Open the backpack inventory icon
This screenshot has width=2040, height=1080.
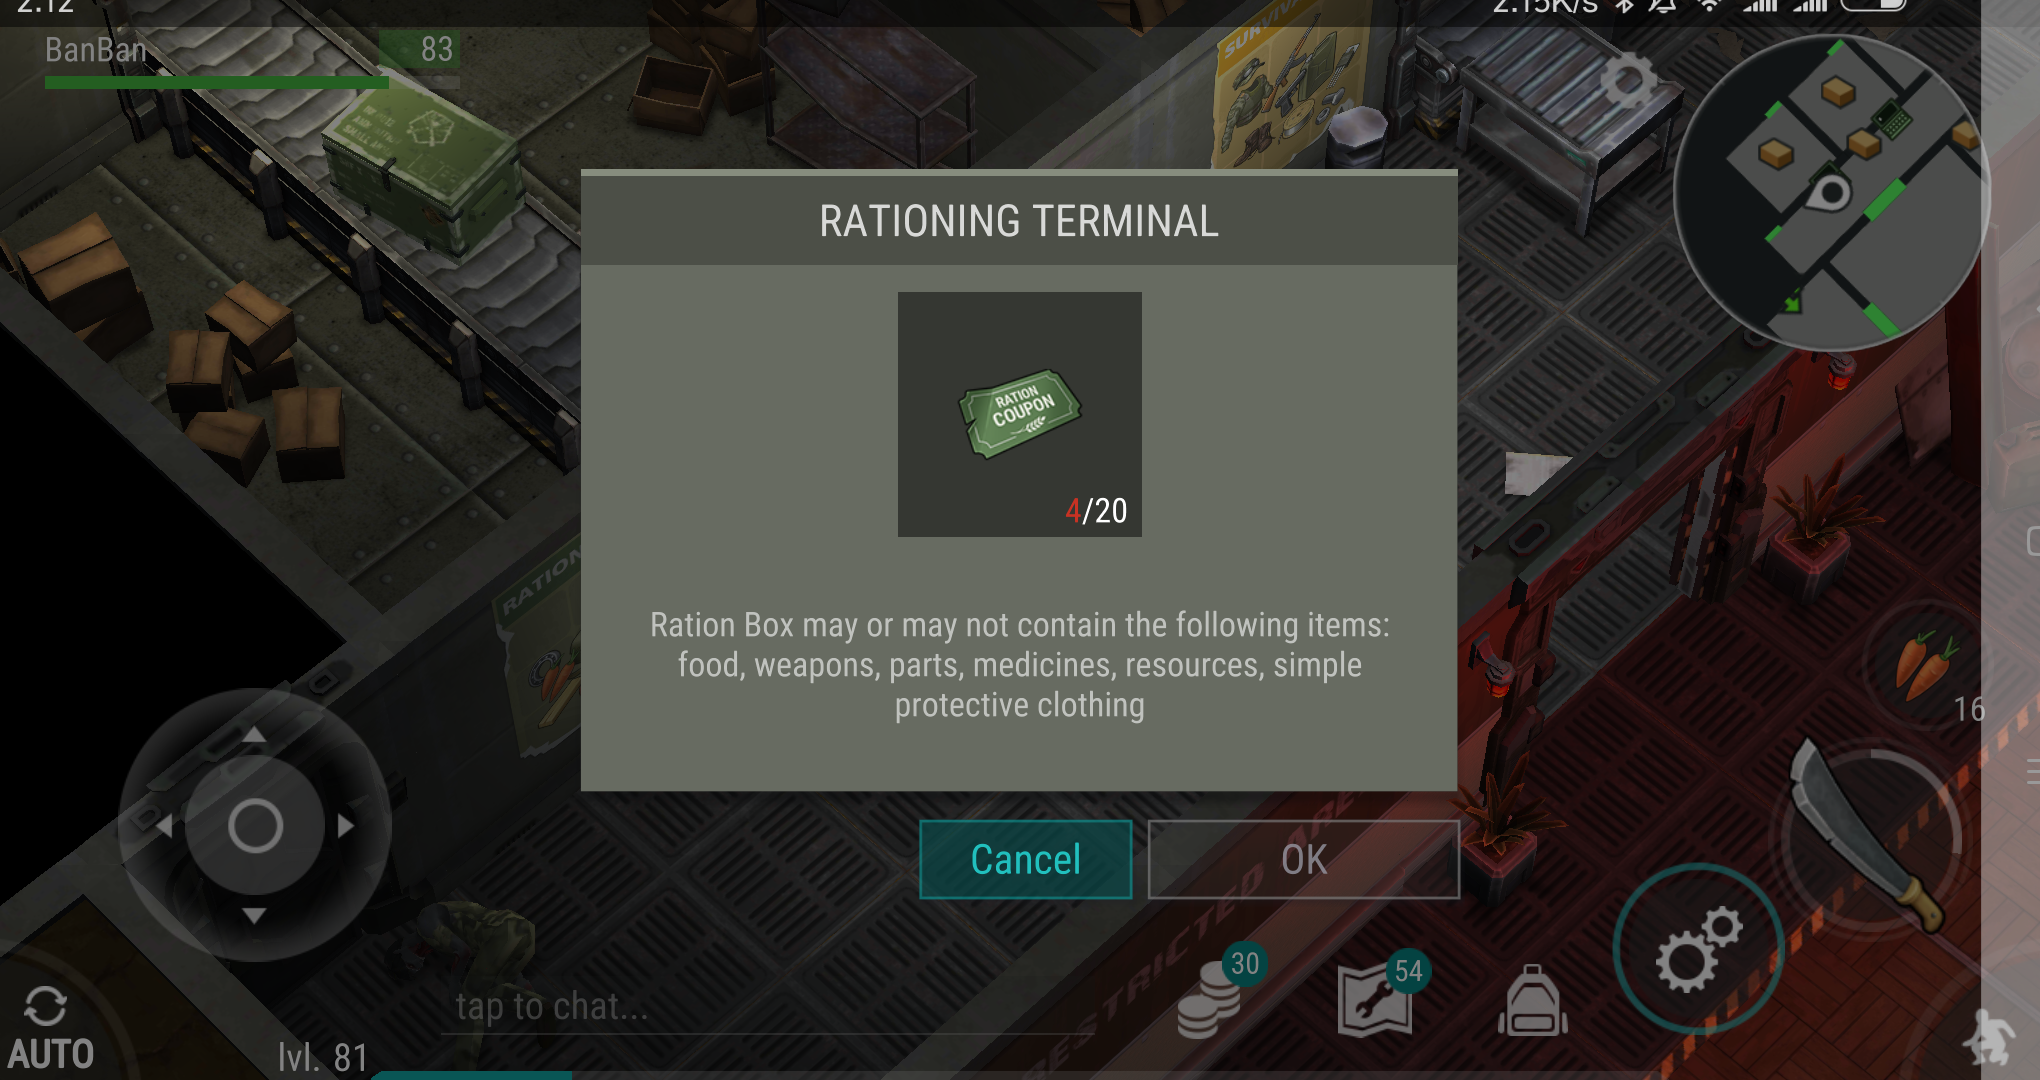click(x=1532, y=1000)
